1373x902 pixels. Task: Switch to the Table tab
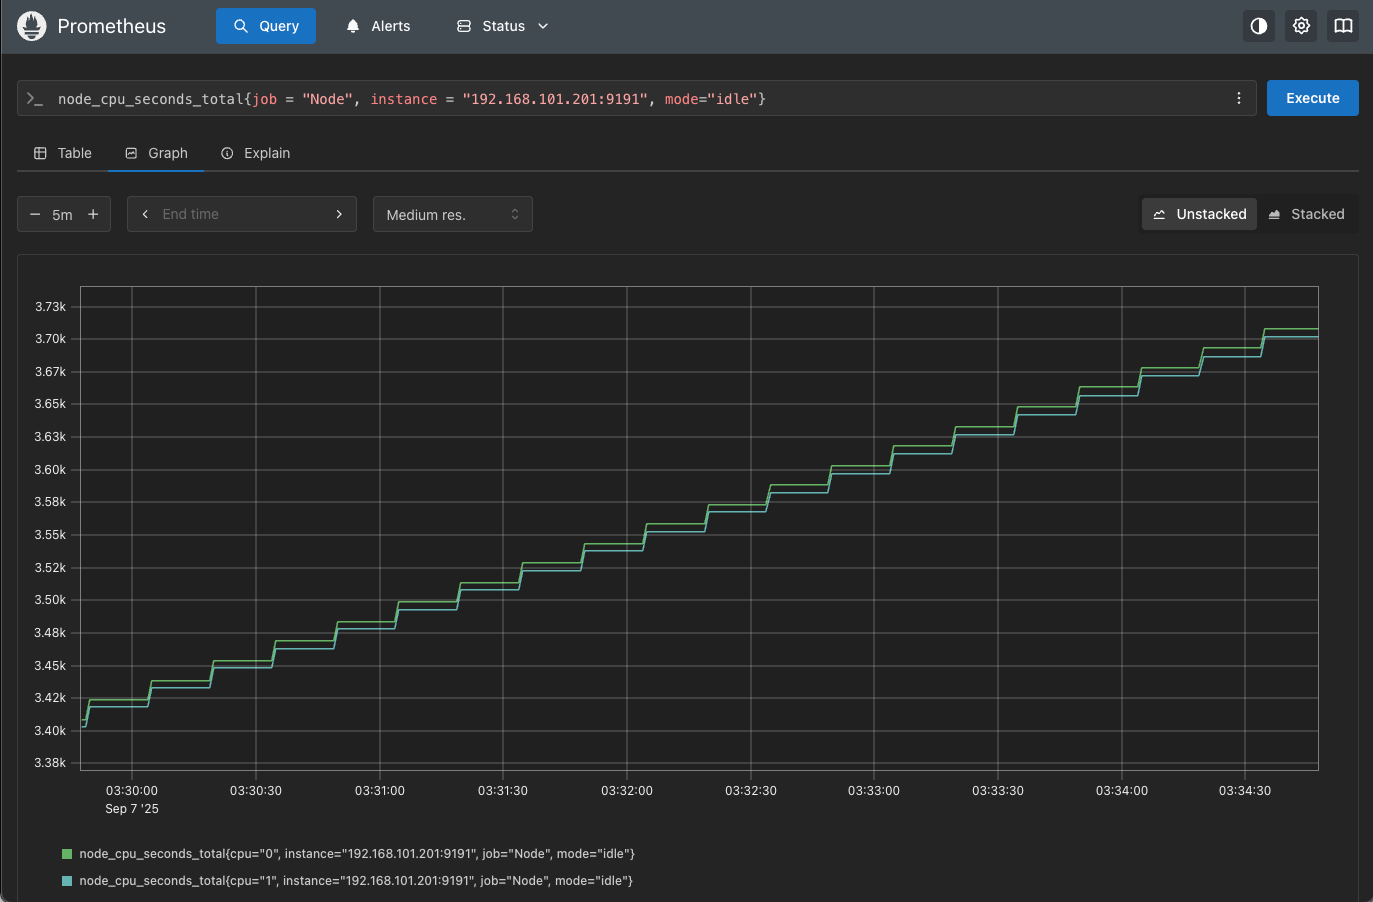coord(63,153)
